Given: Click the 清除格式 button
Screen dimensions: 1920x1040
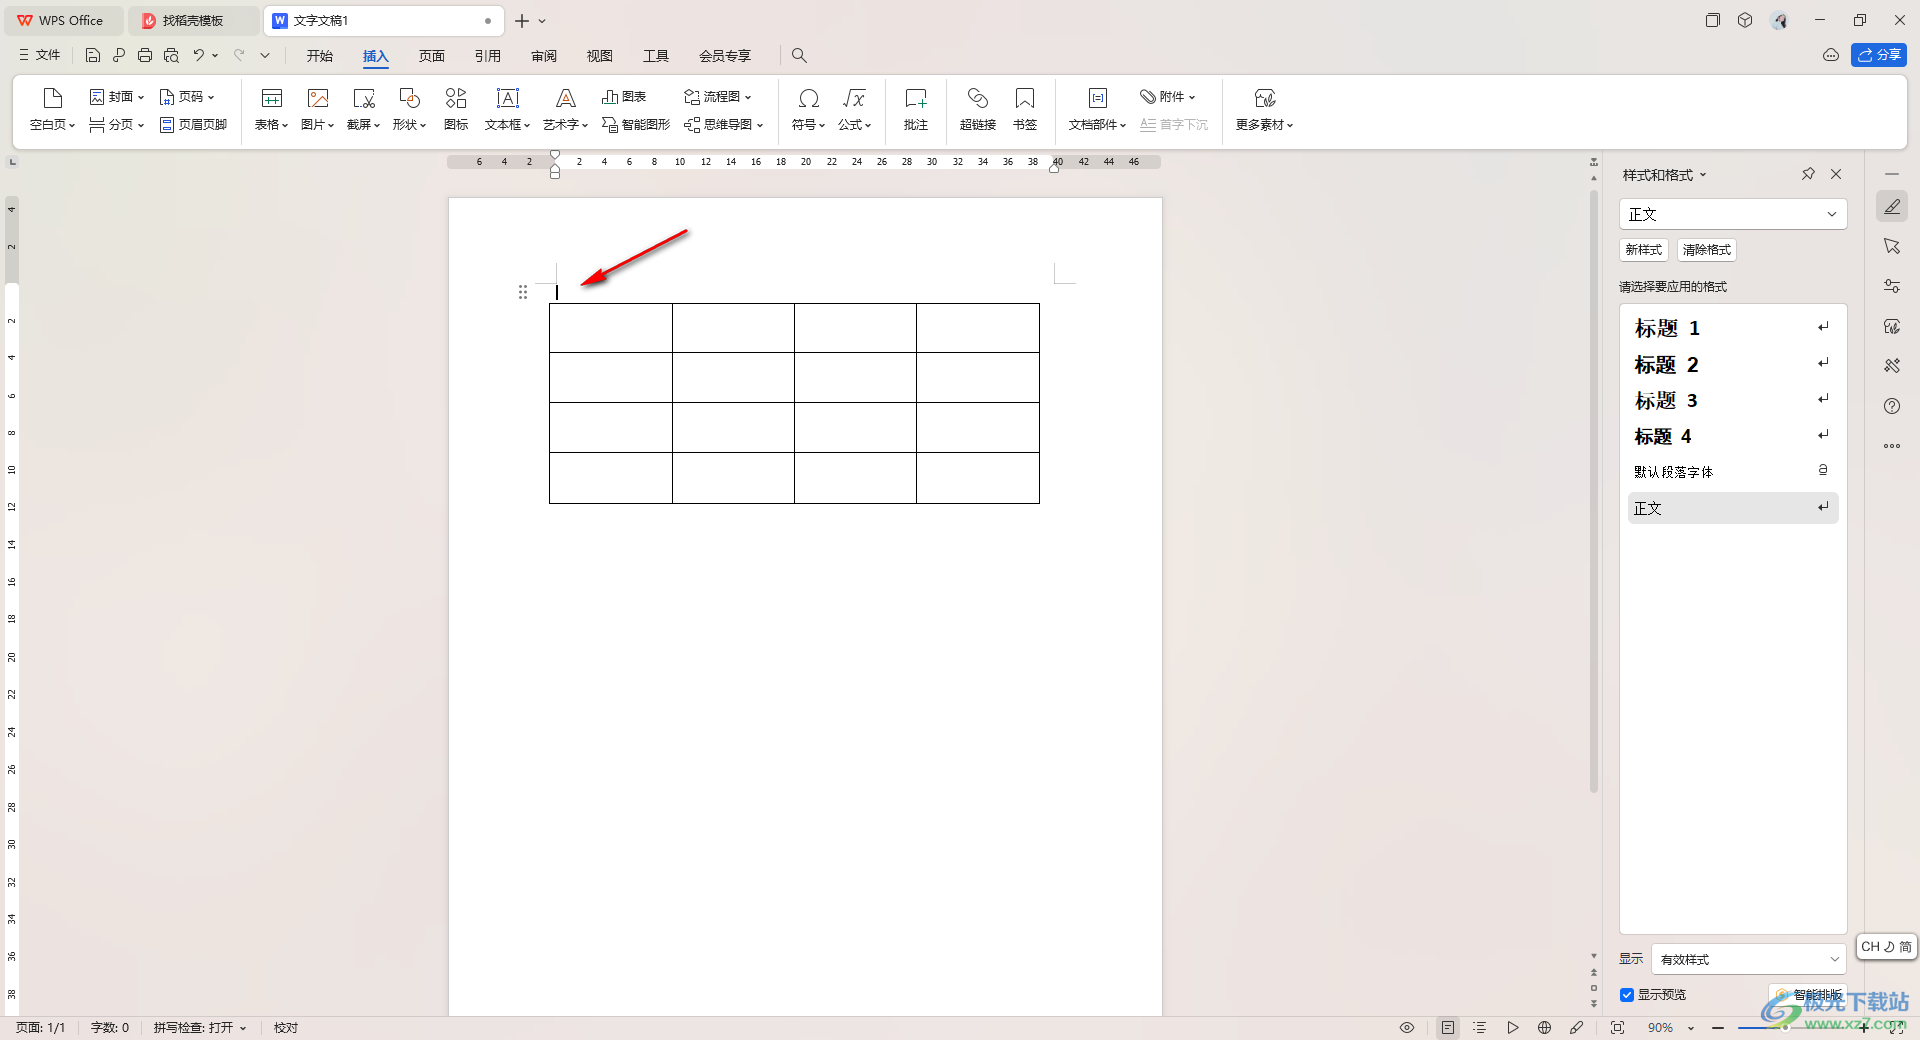Looking at the screenshot, I should [x=1707, y=250].
